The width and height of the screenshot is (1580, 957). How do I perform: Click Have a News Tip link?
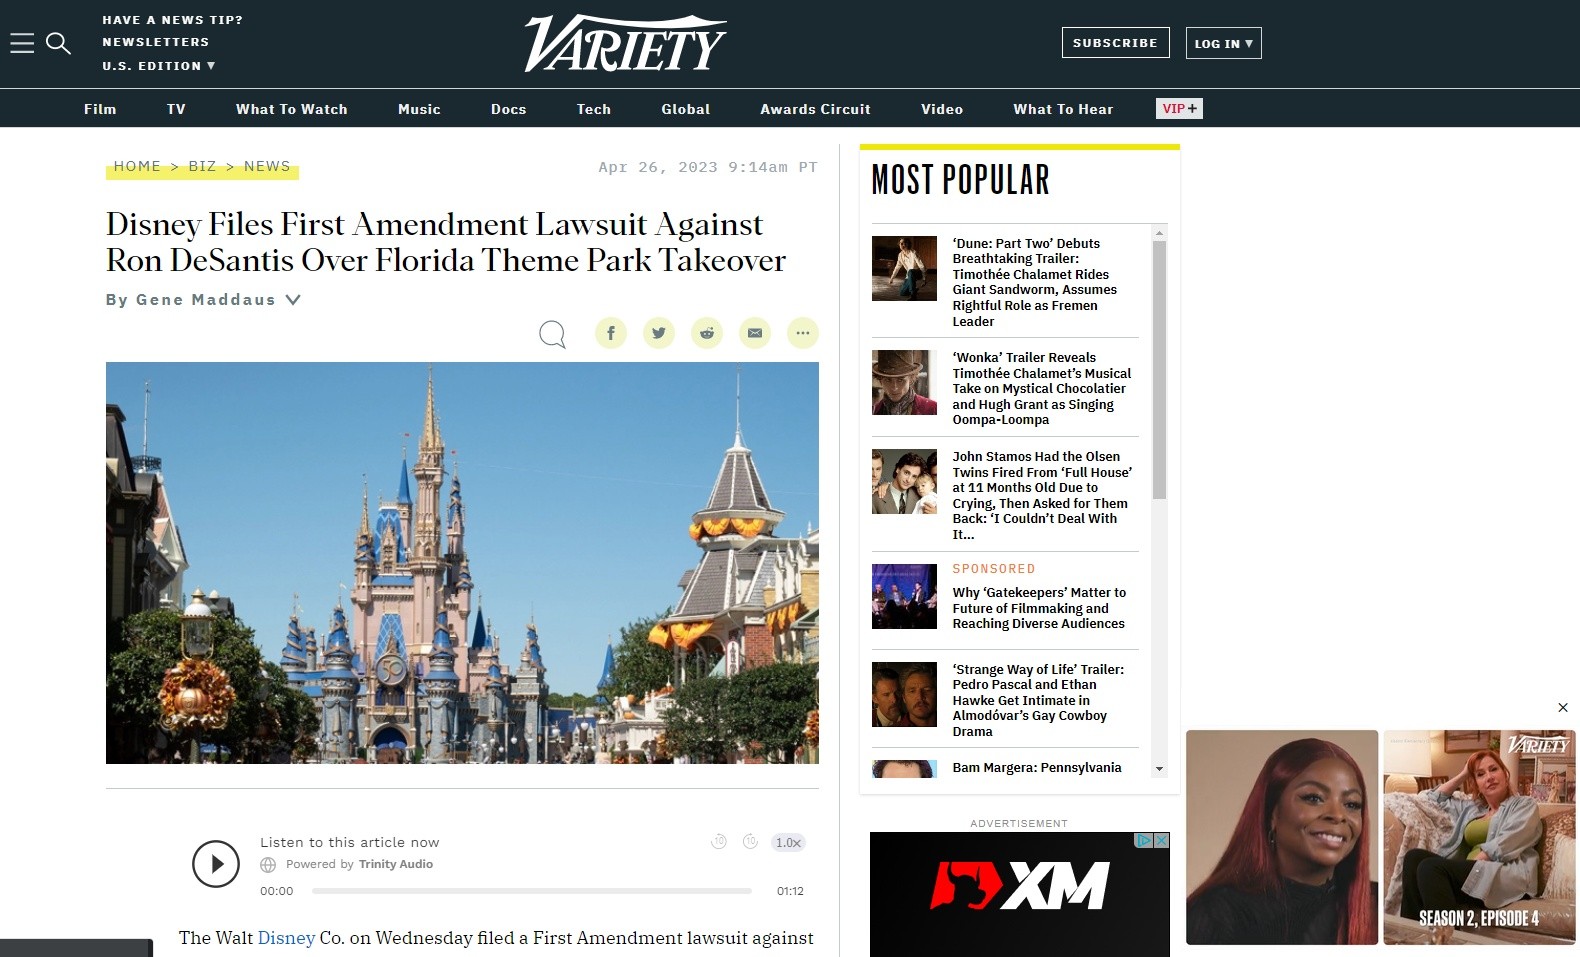[x=172, y=20]
